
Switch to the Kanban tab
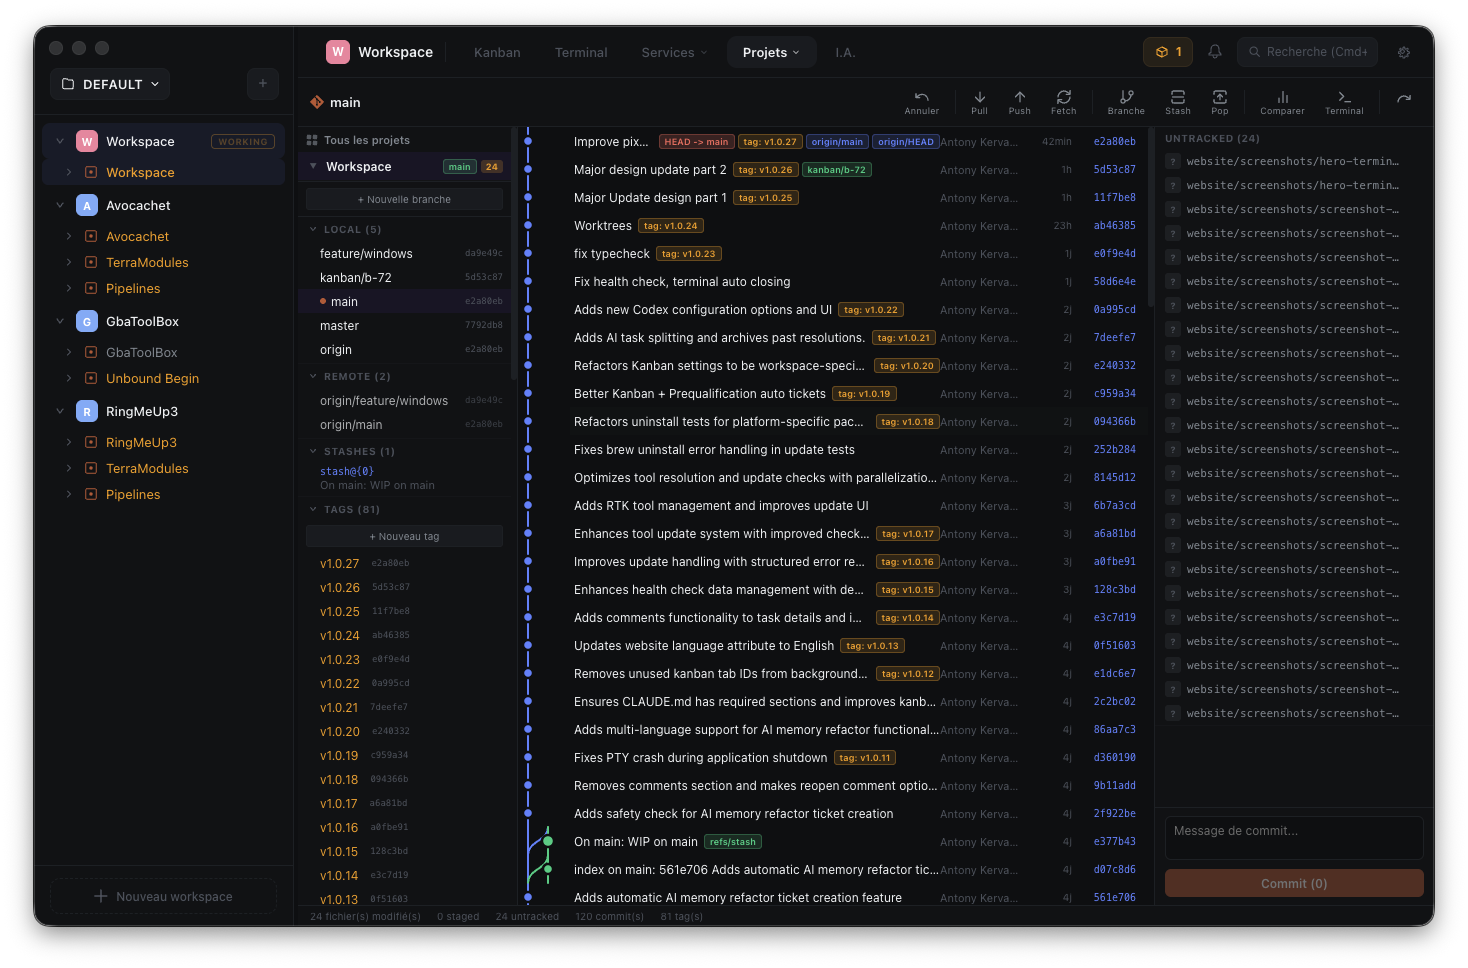tap(497, 52)
